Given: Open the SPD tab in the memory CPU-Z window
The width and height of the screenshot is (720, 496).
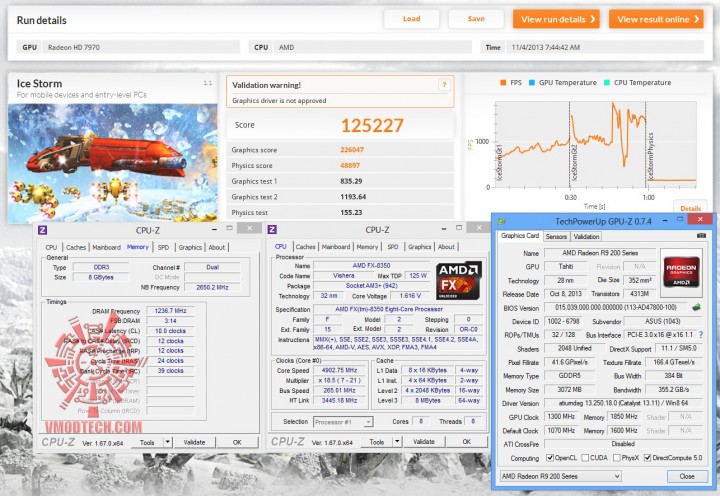Looking at the screenshot, I should point(163,247).
